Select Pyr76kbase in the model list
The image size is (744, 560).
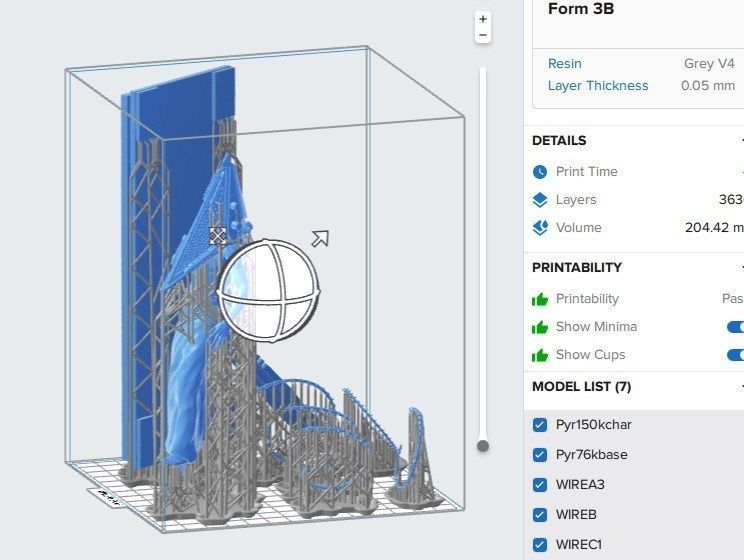click(592, 455)
